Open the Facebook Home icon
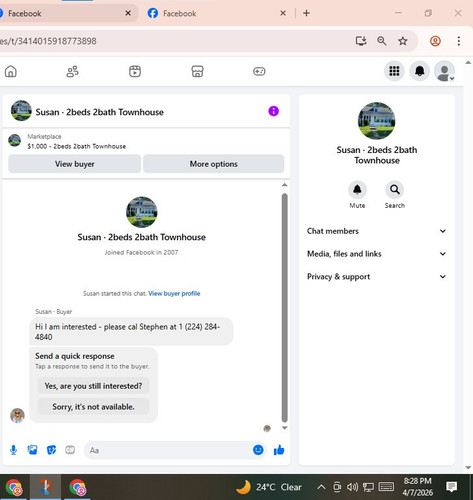Screen dimensions: 473x500 11,71
